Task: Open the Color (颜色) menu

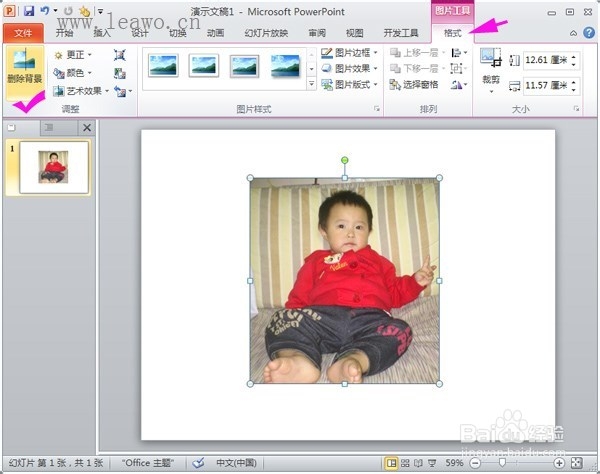Action: pyautogui.click(x=73, y=73)
